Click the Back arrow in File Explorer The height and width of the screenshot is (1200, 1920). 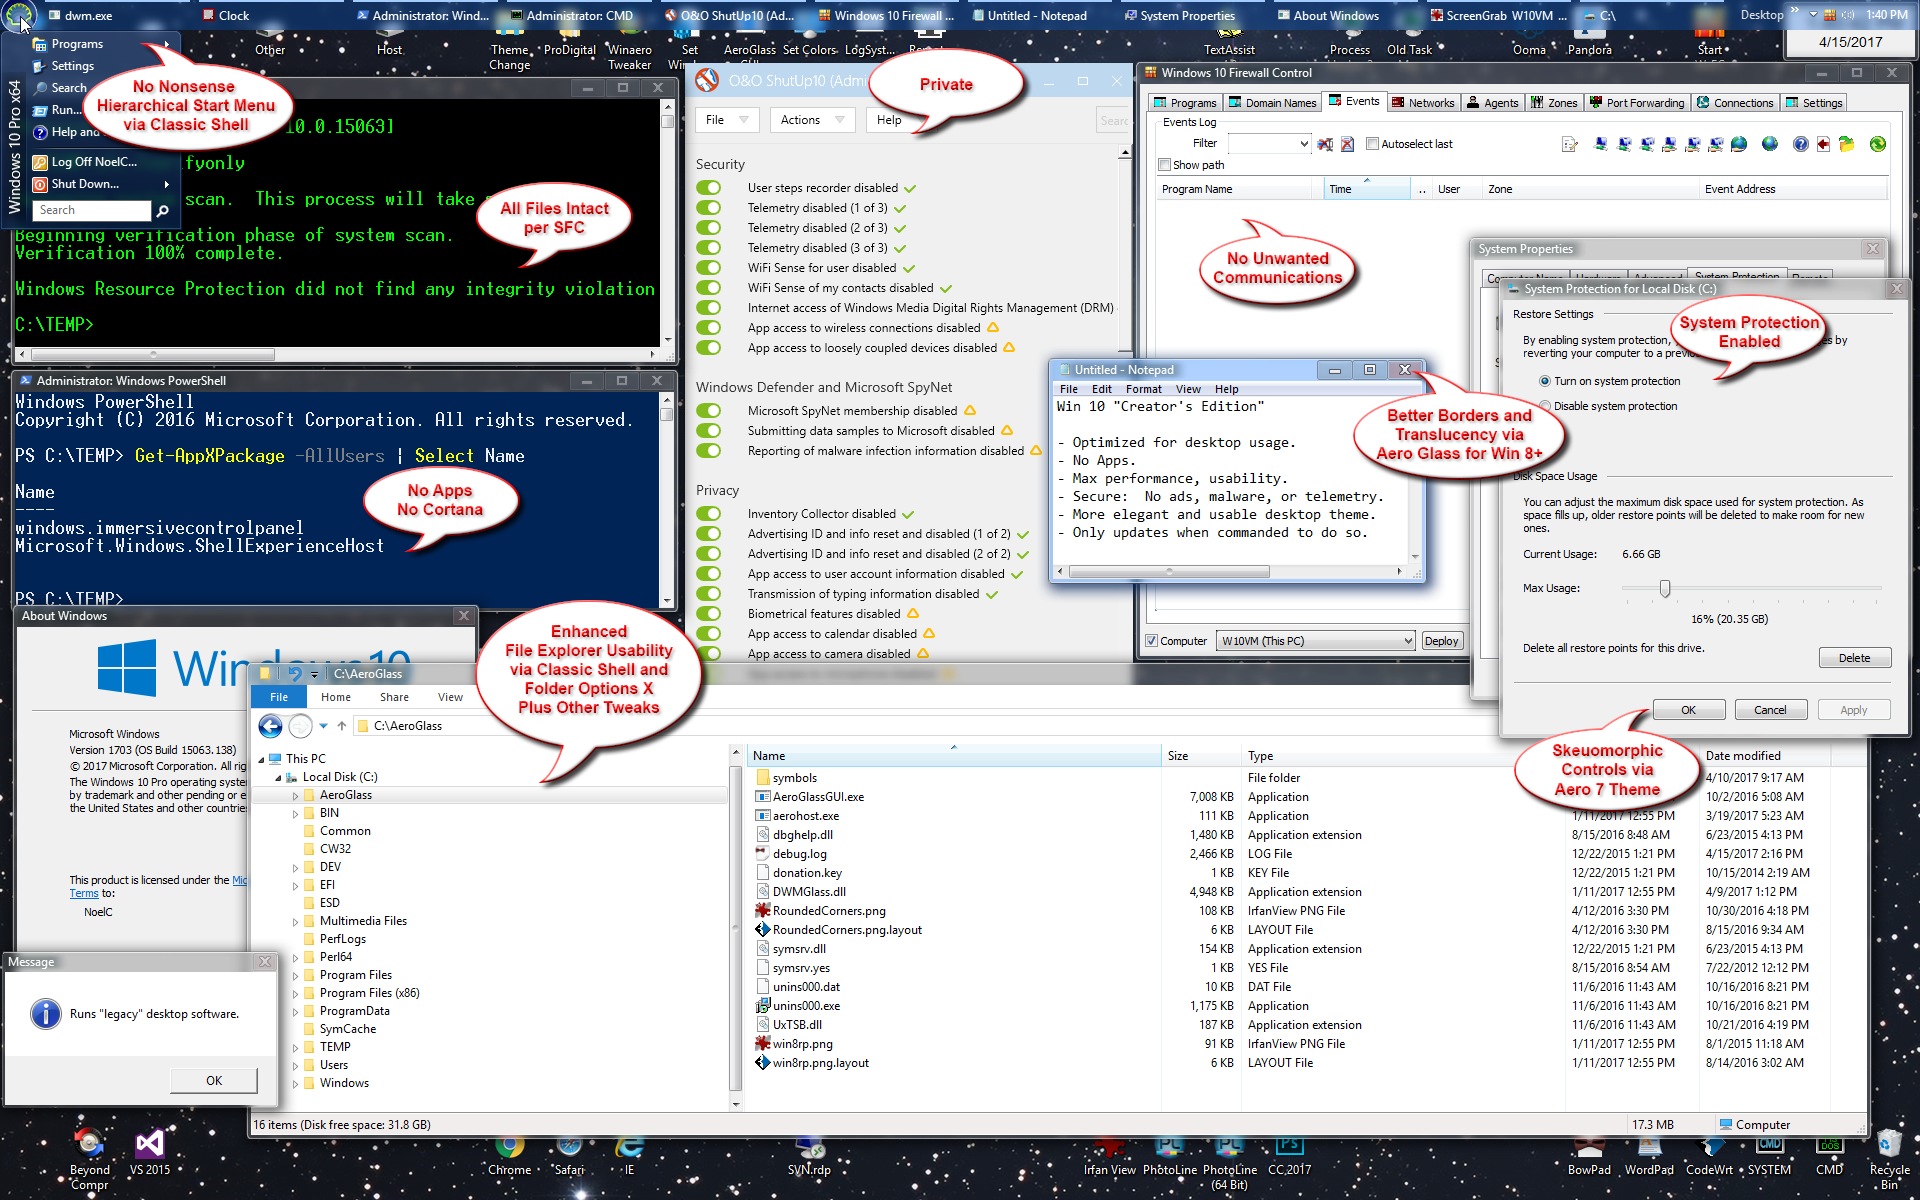(270, 726)
